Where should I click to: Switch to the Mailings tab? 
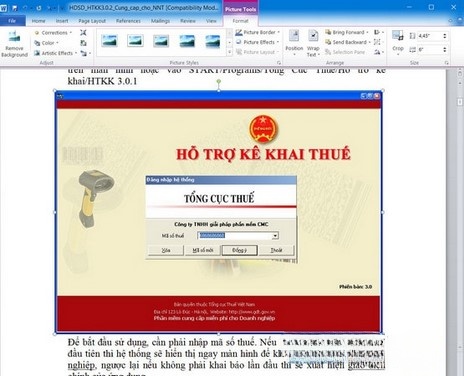160,21
